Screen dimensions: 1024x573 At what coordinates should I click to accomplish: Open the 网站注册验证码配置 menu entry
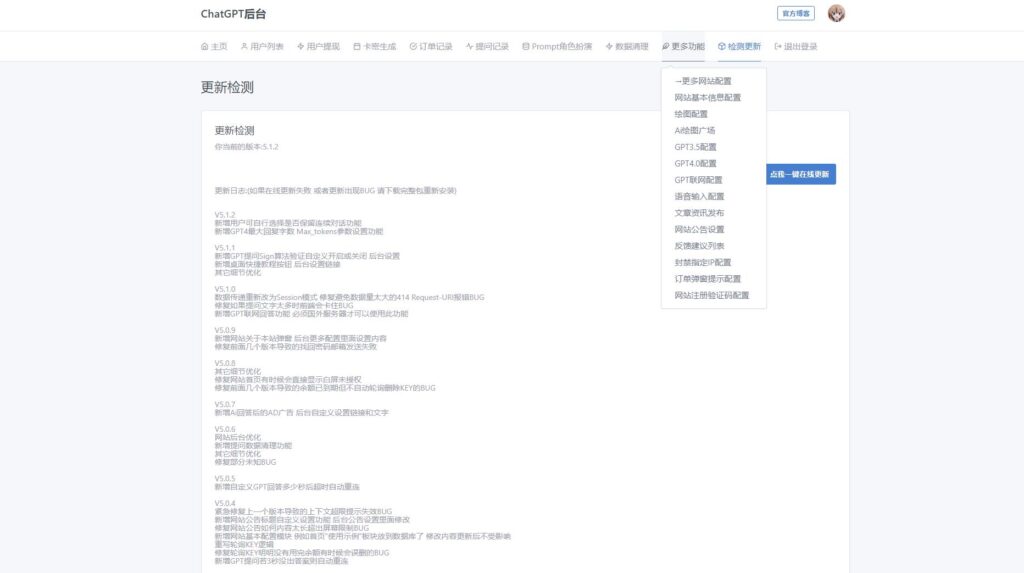point(712,295)
